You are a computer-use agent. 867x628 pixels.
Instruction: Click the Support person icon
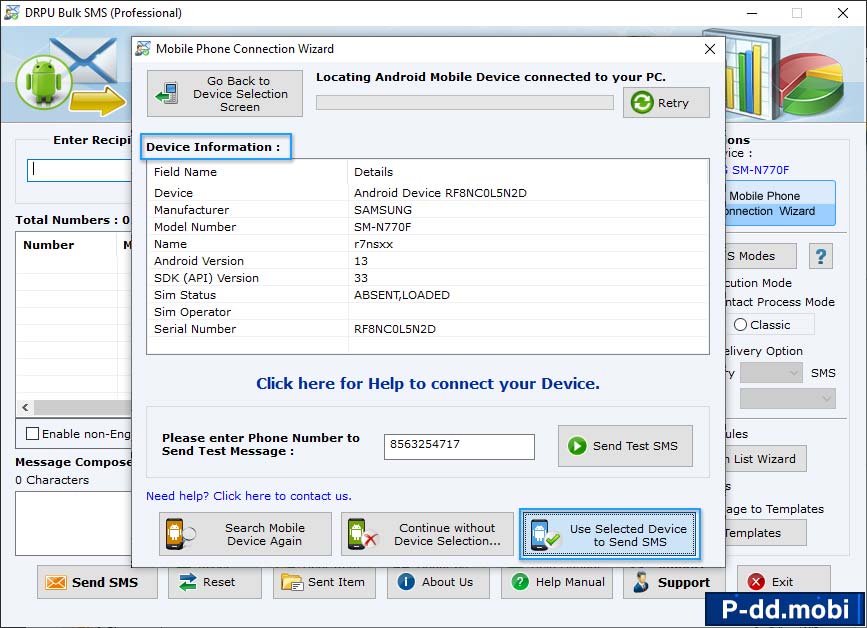click(641, 582)
